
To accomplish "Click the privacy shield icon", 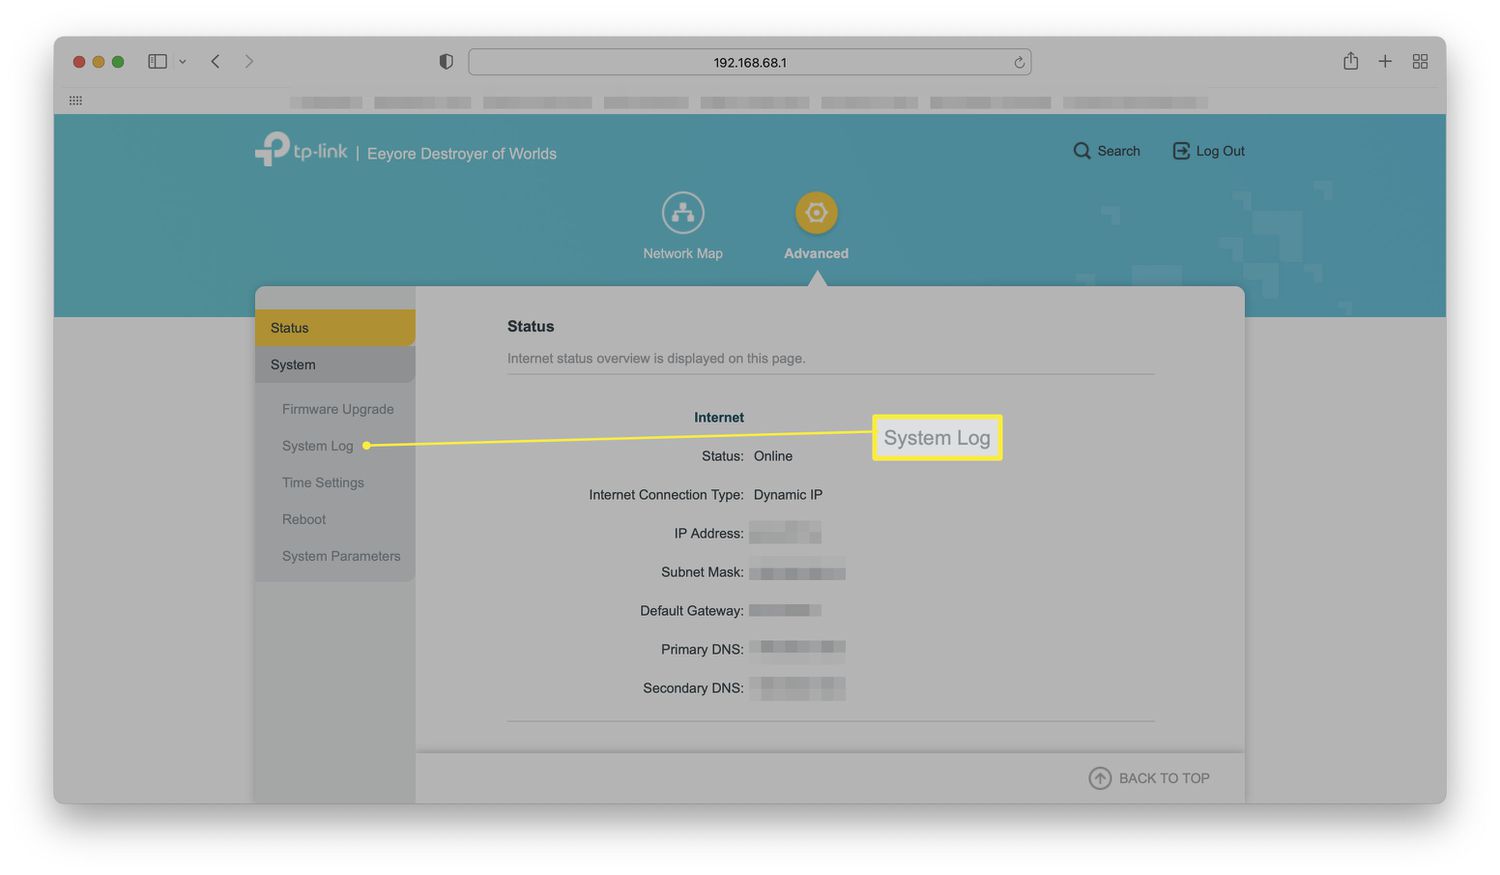I will pos(446,61).
